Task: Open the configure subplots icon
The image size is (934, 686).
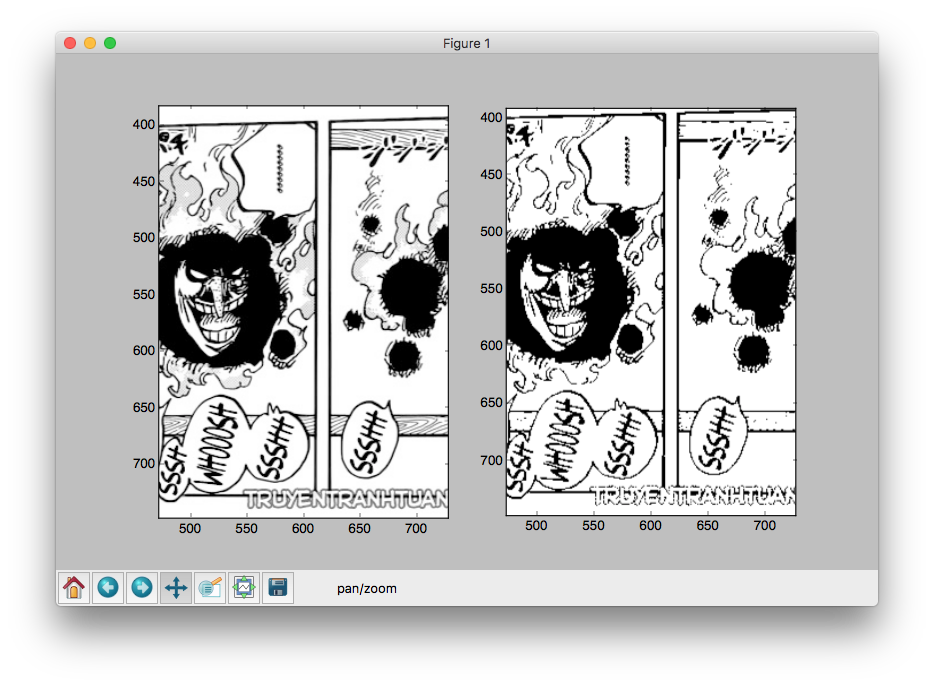Action: [244, 588]
